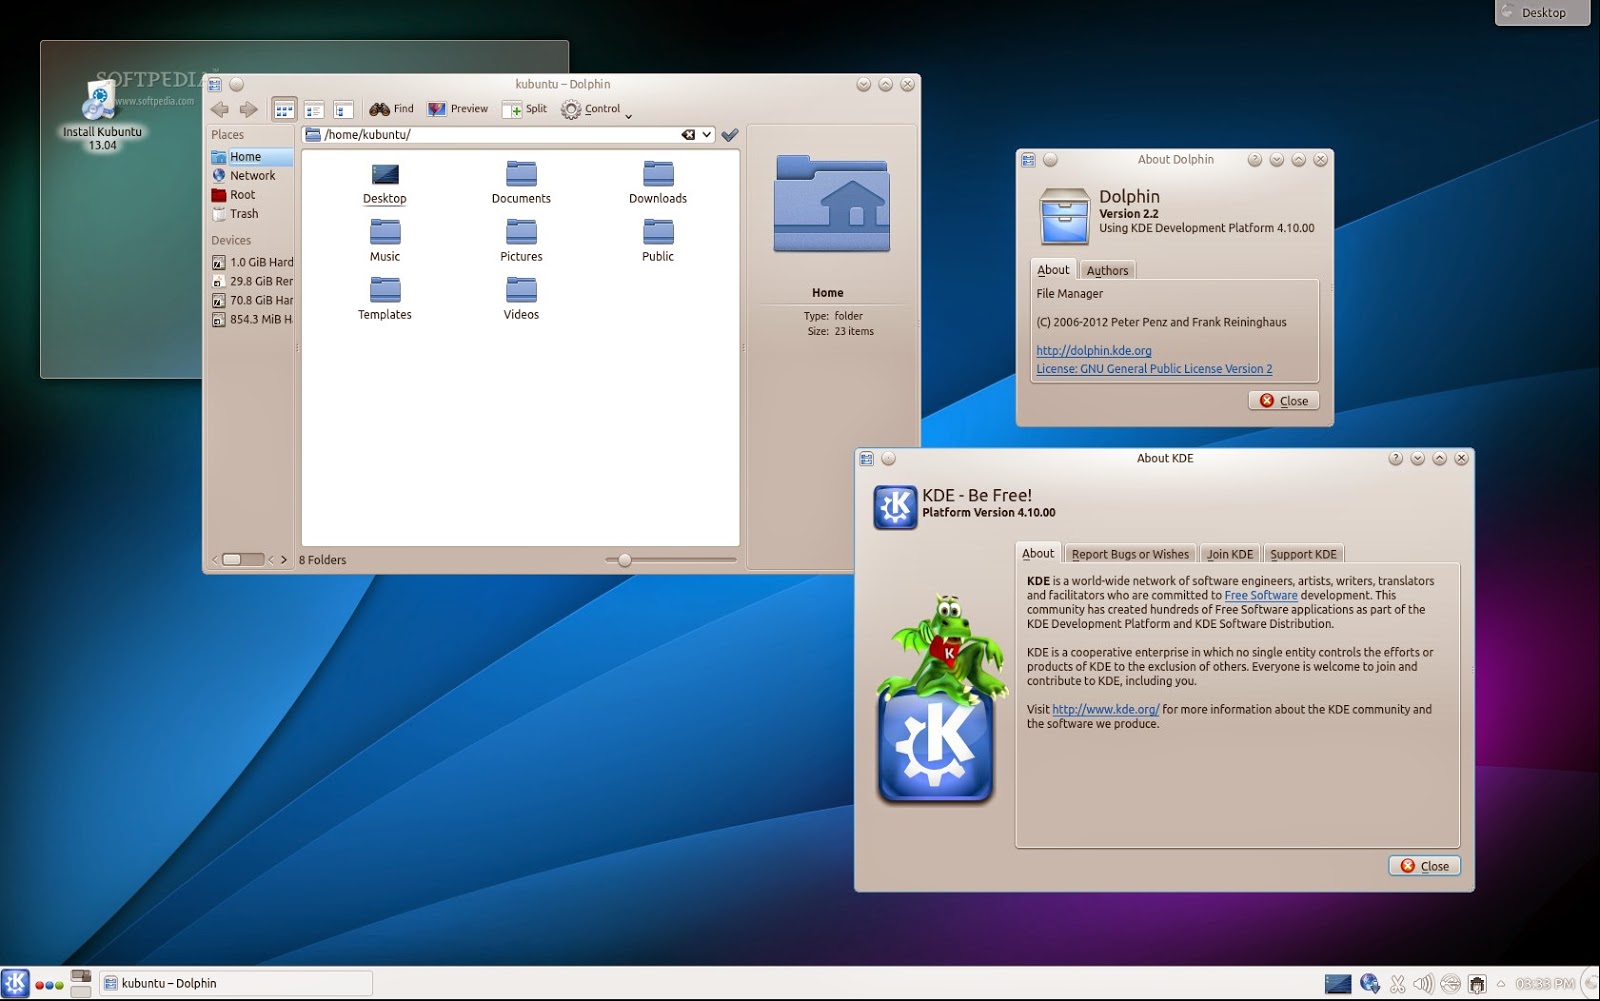The width and height of the screenshot is (1600, 1001).
Task: Click the help button on the About Dolphin title bar
Action: [1255, 160]
